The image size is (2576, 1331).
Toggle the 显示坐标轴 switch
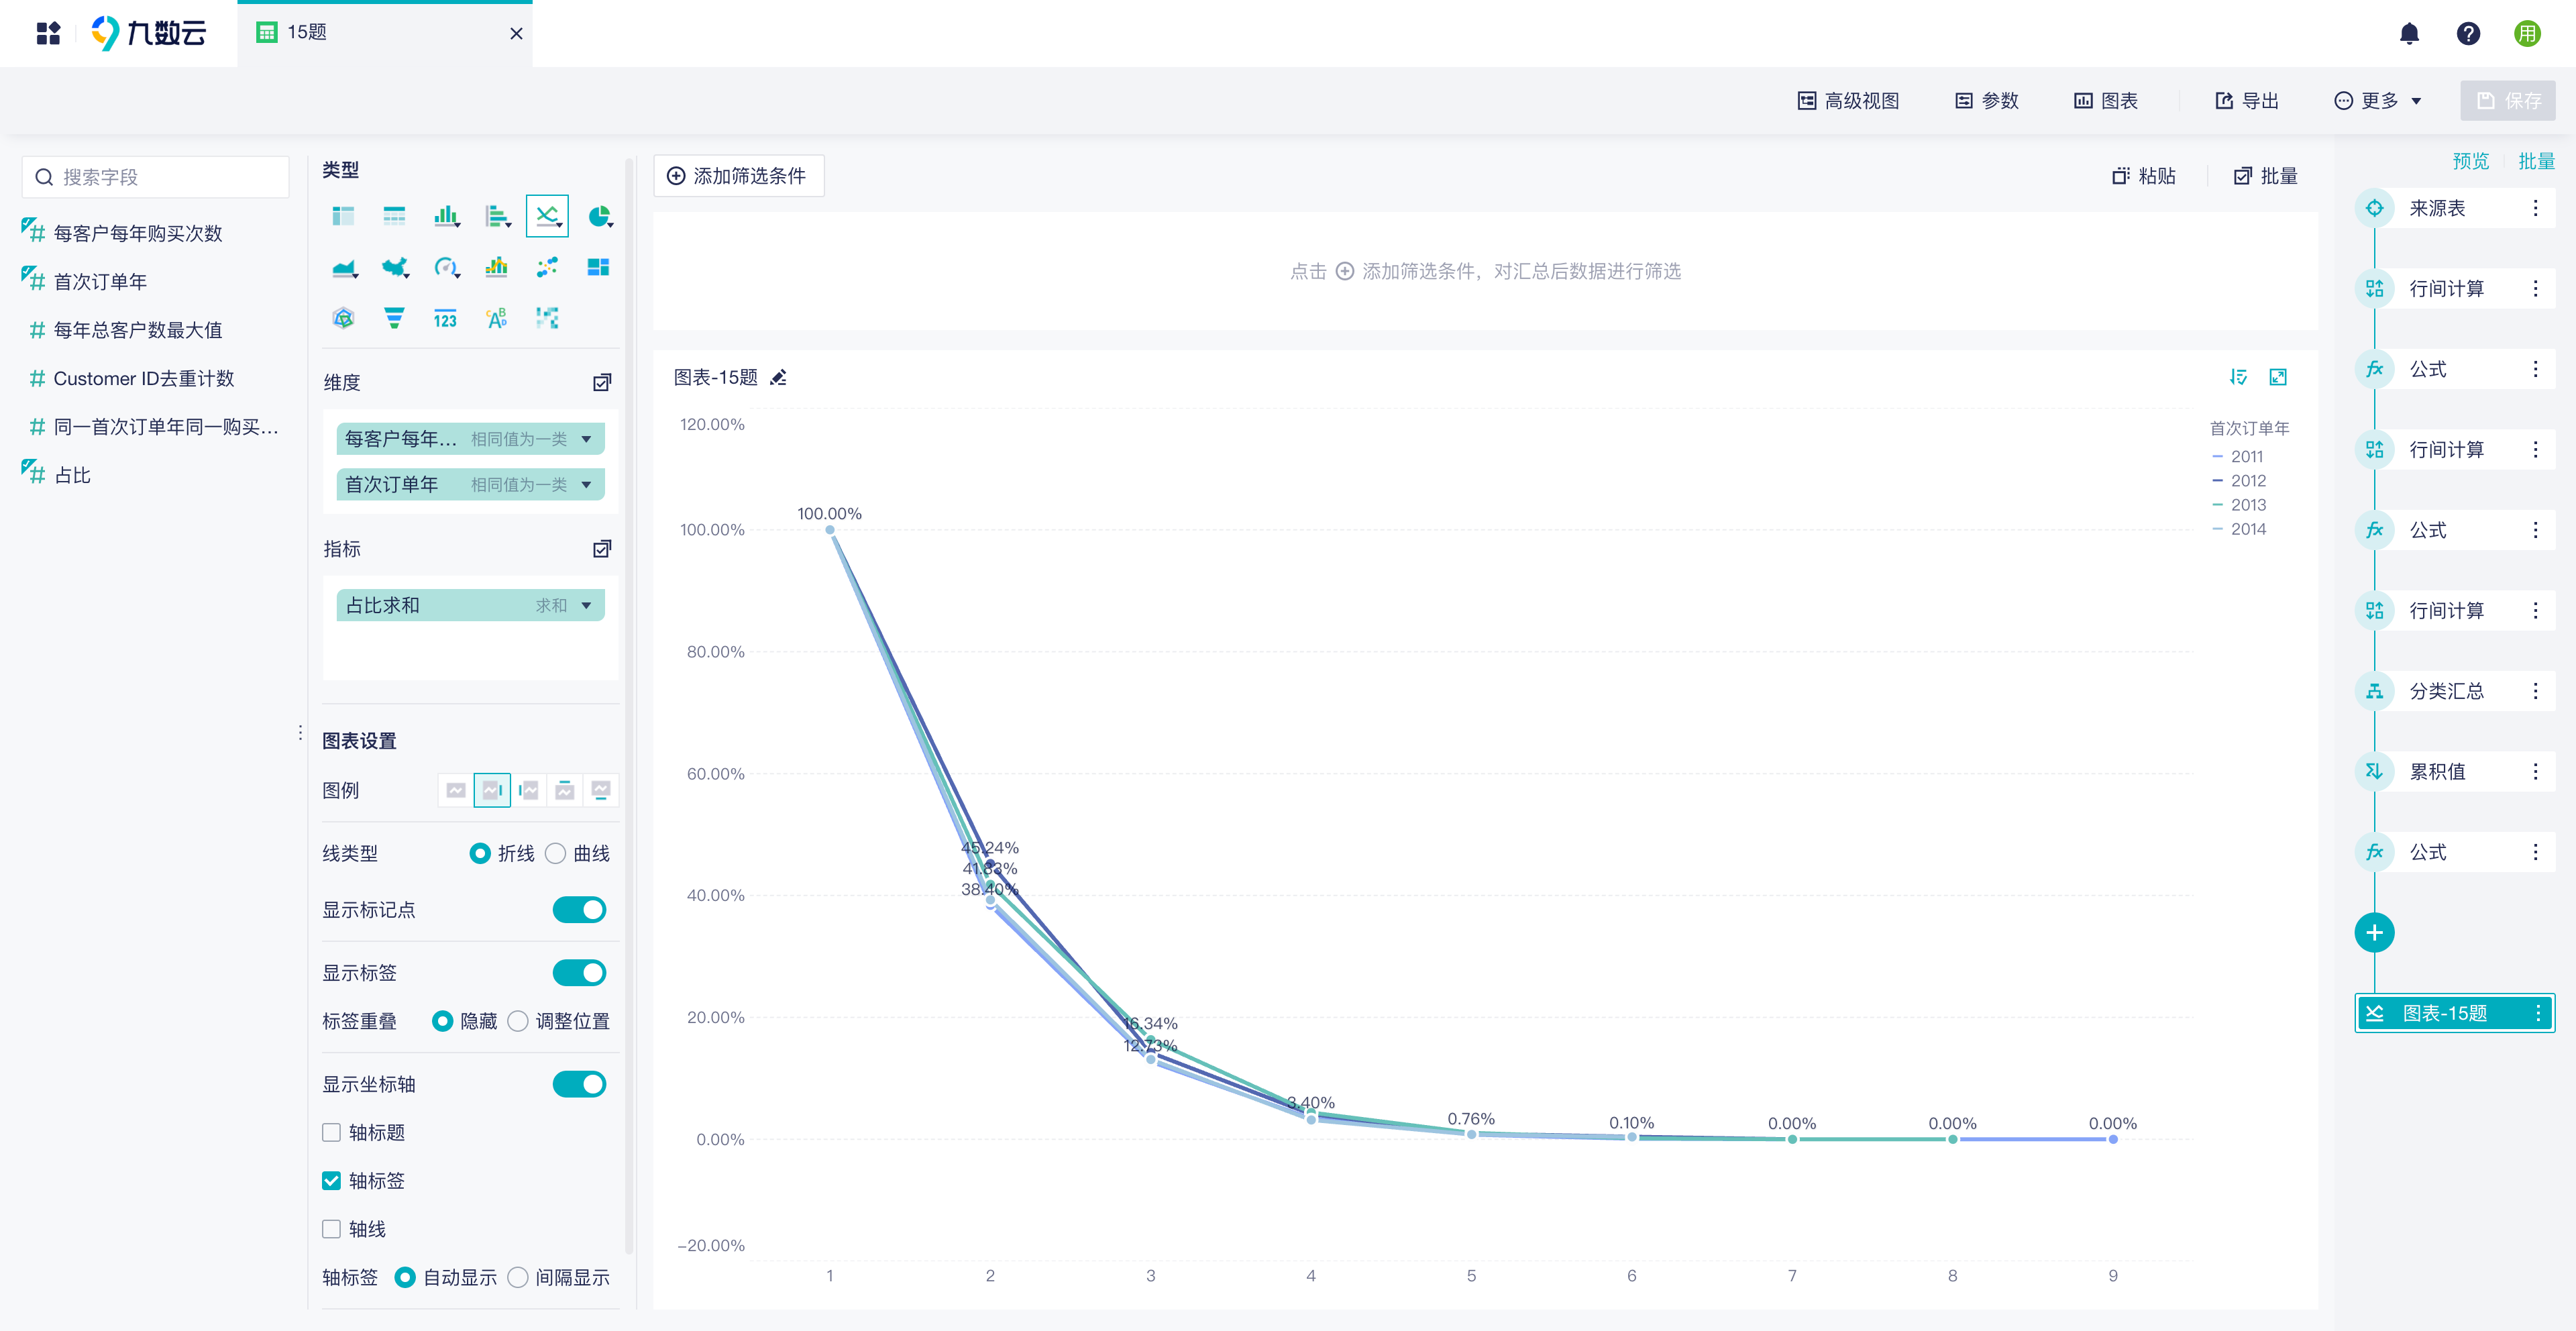579,1084
